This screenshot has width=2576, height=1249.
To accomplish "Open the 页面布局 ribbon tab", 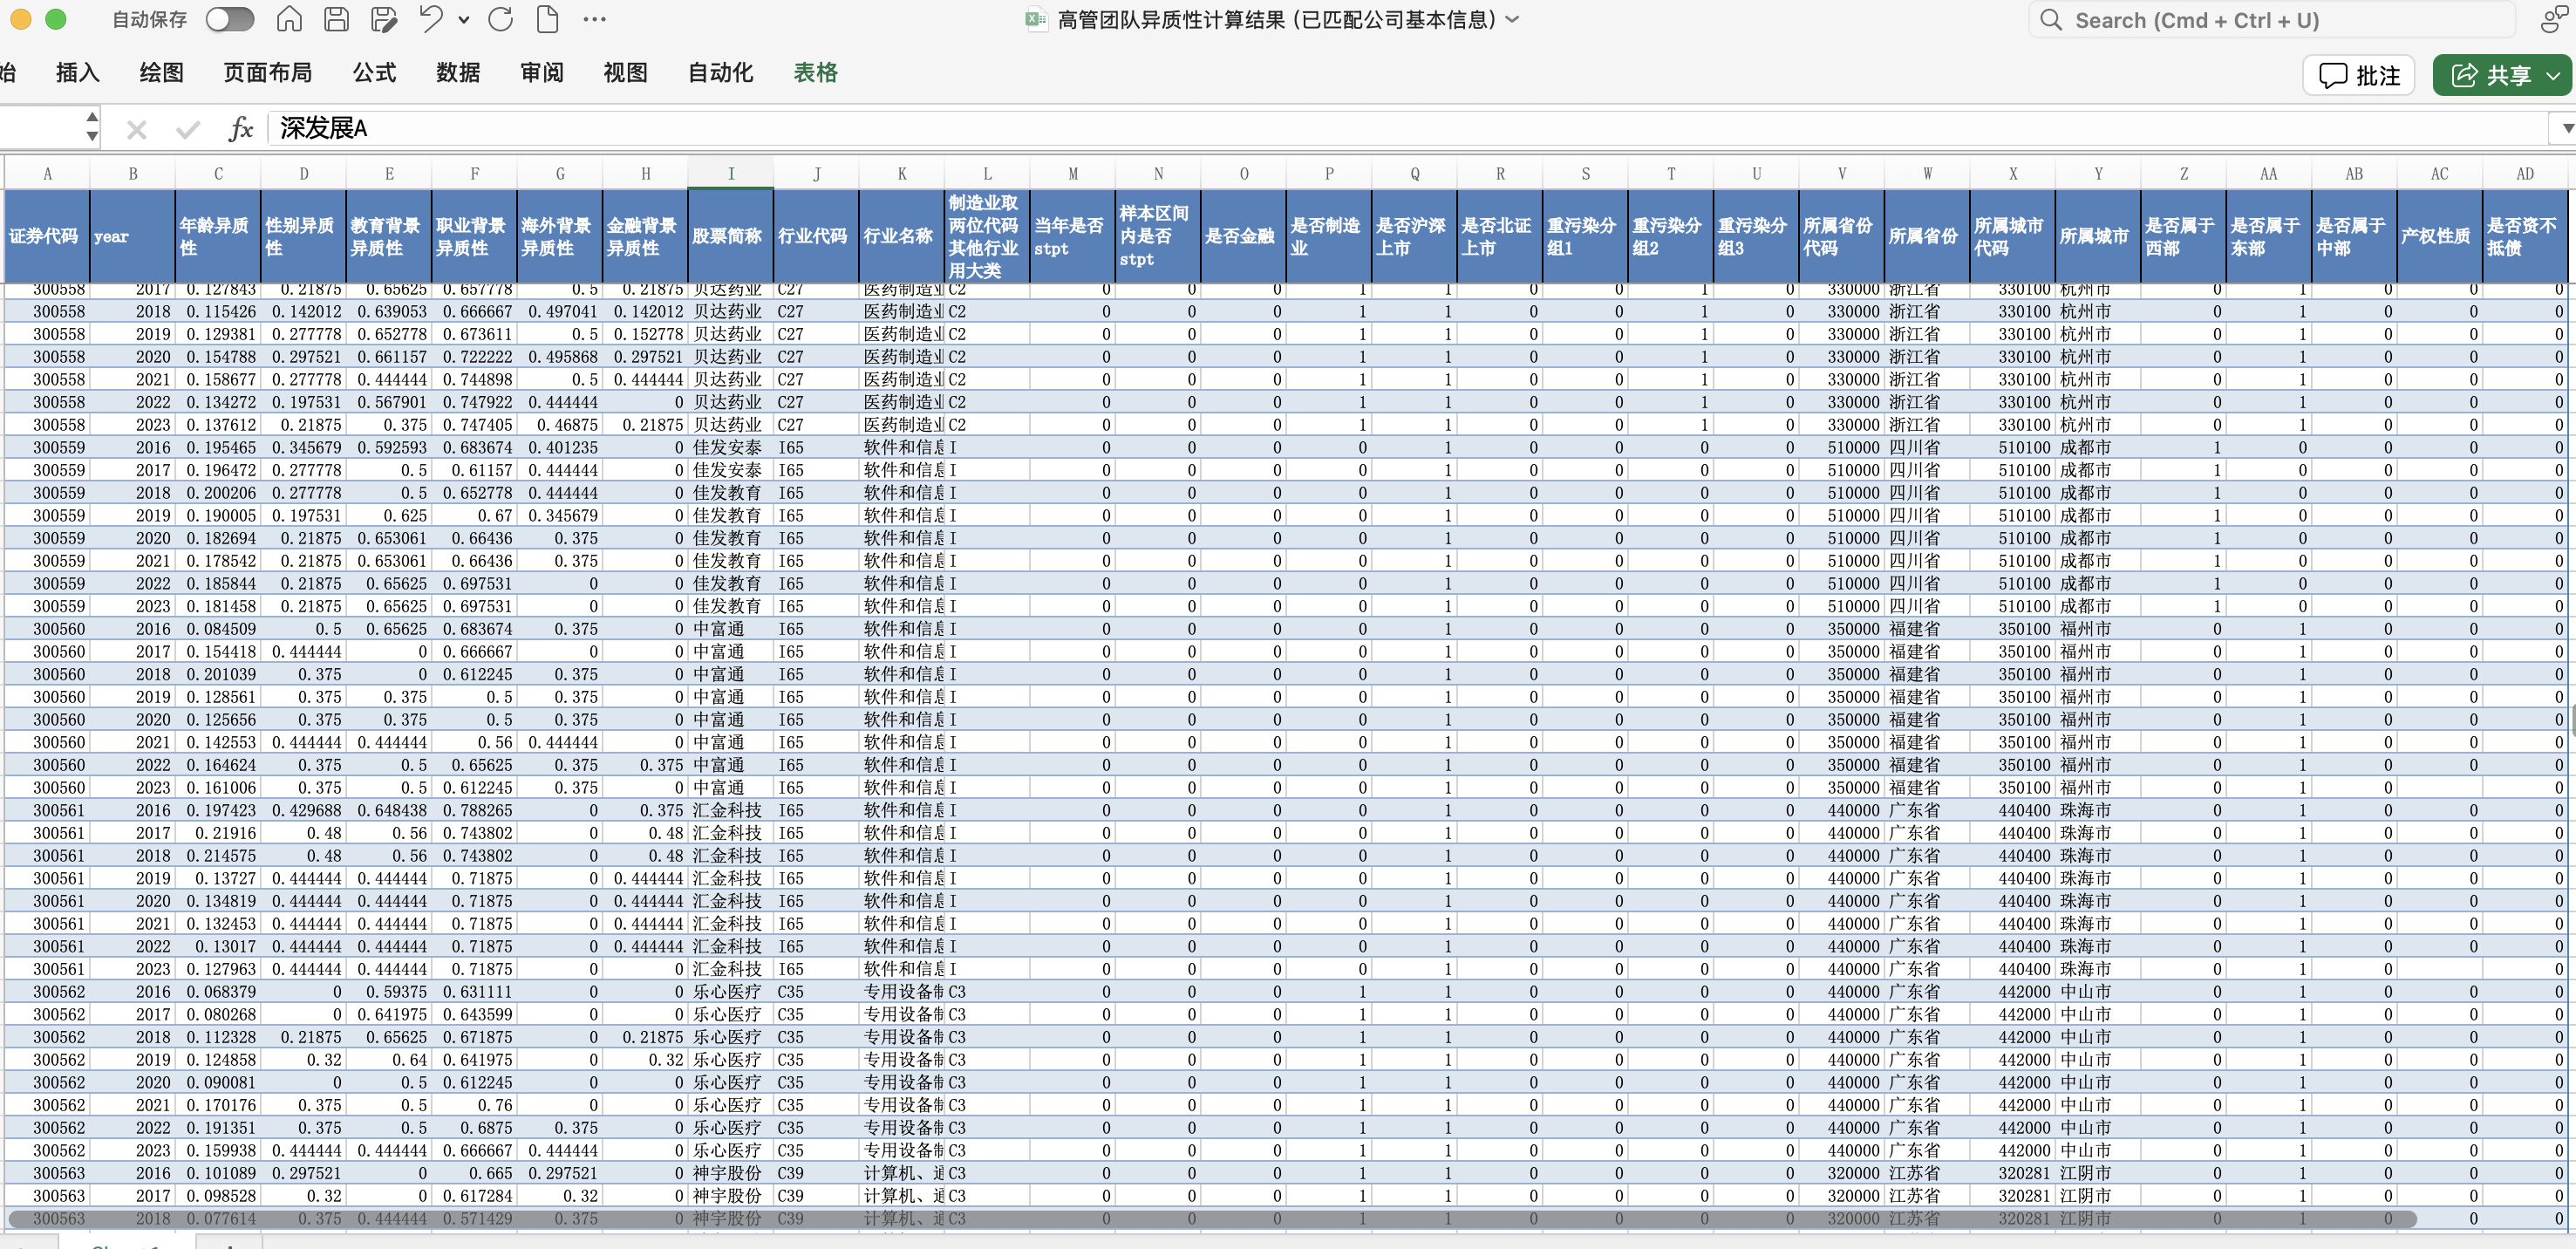I will (x=267, y=73).
